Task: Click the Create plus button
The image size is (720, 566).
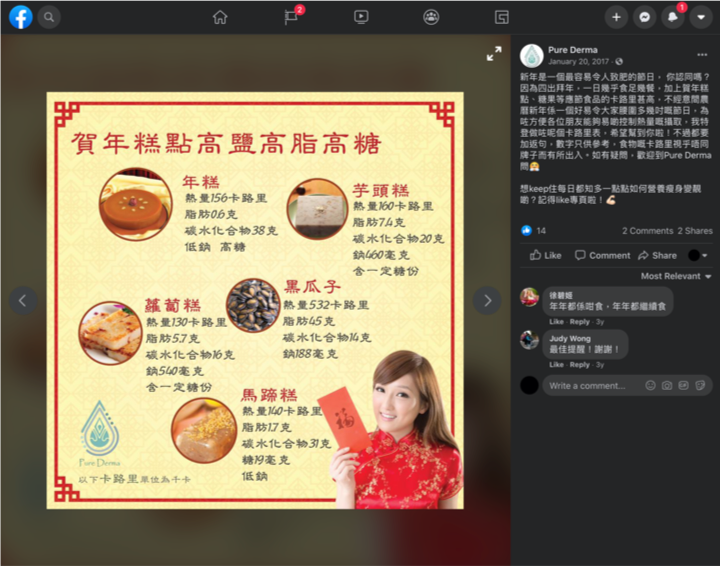Action: coord(617,17)
